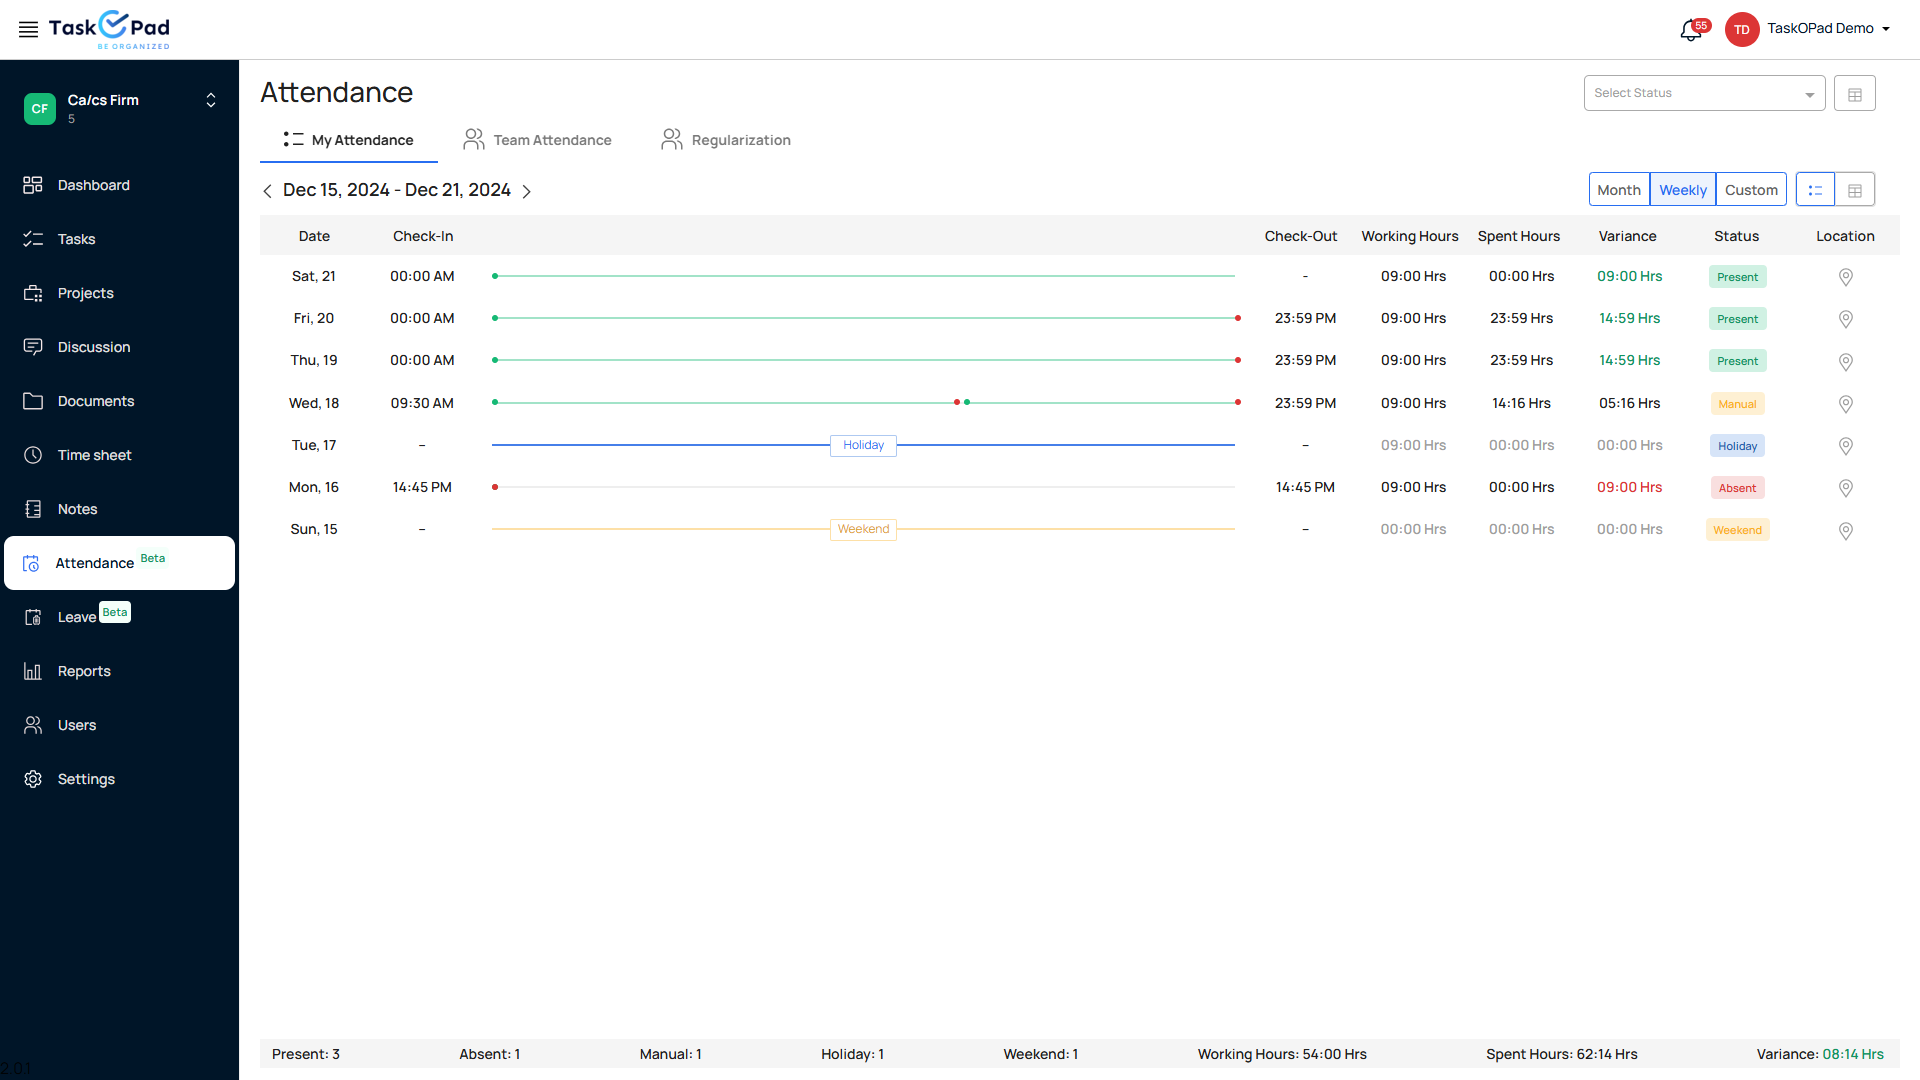Open Time sheet from sidebar
Viewport: 1920px width, 1080px height.
(x=94, y=455)
